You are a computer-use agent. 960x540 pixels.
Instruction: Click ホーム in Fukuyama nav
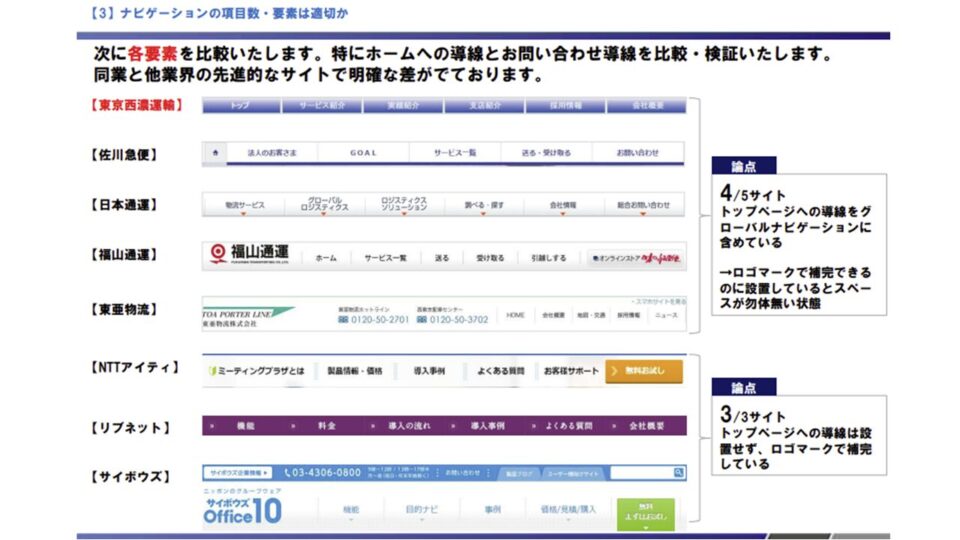point(326,258)
